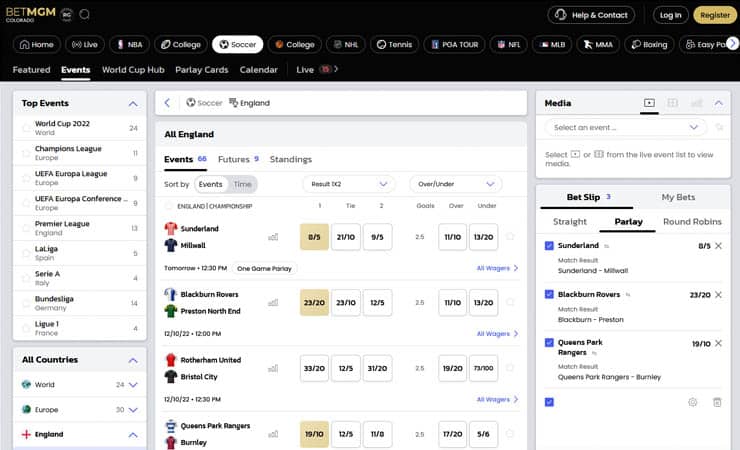Sort events by Time
Screen dimensions: 740x450
243,184
